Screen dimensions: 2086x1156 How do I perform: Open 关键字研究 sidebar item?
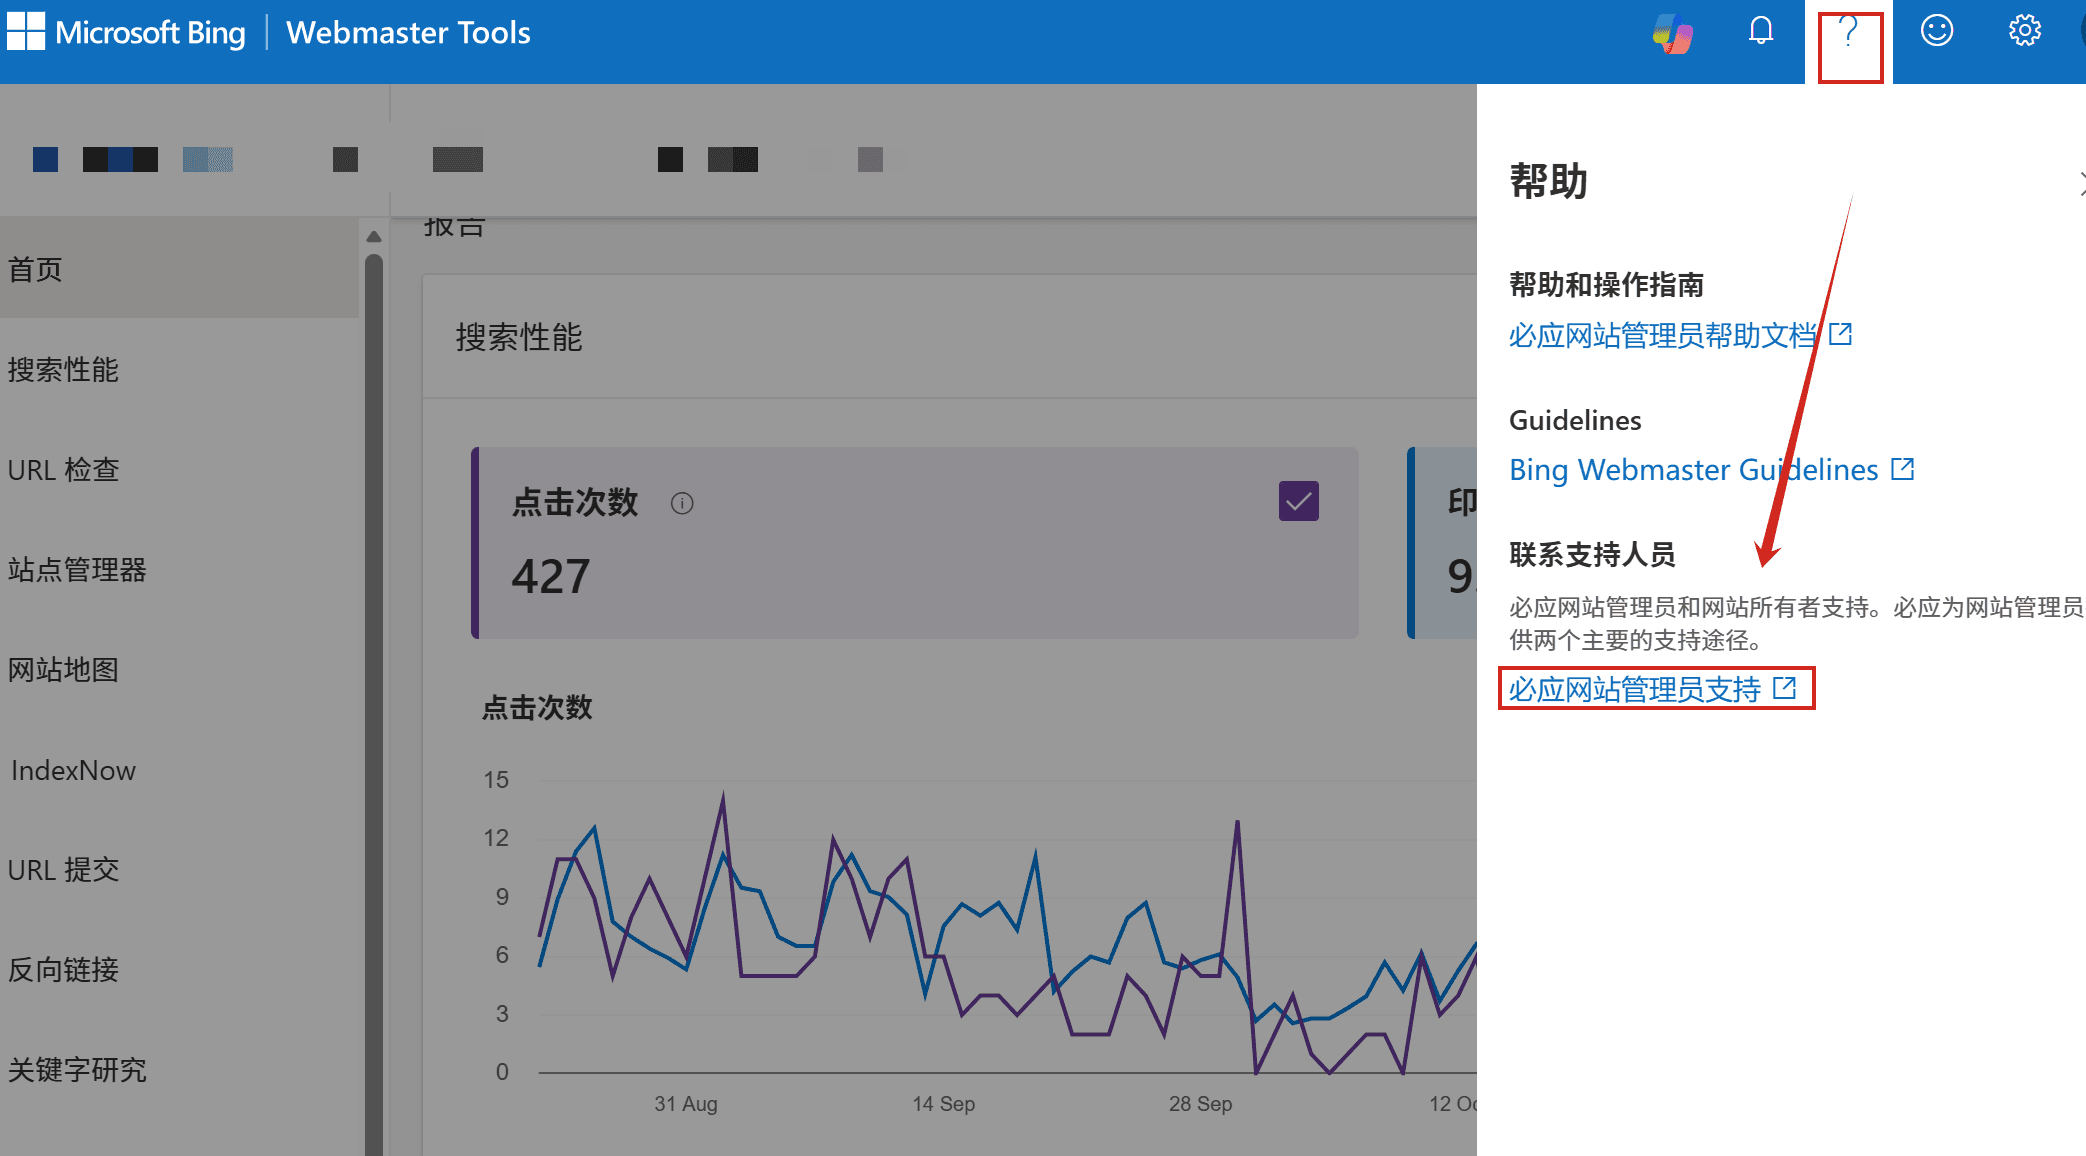click(x=77, y=1070)
